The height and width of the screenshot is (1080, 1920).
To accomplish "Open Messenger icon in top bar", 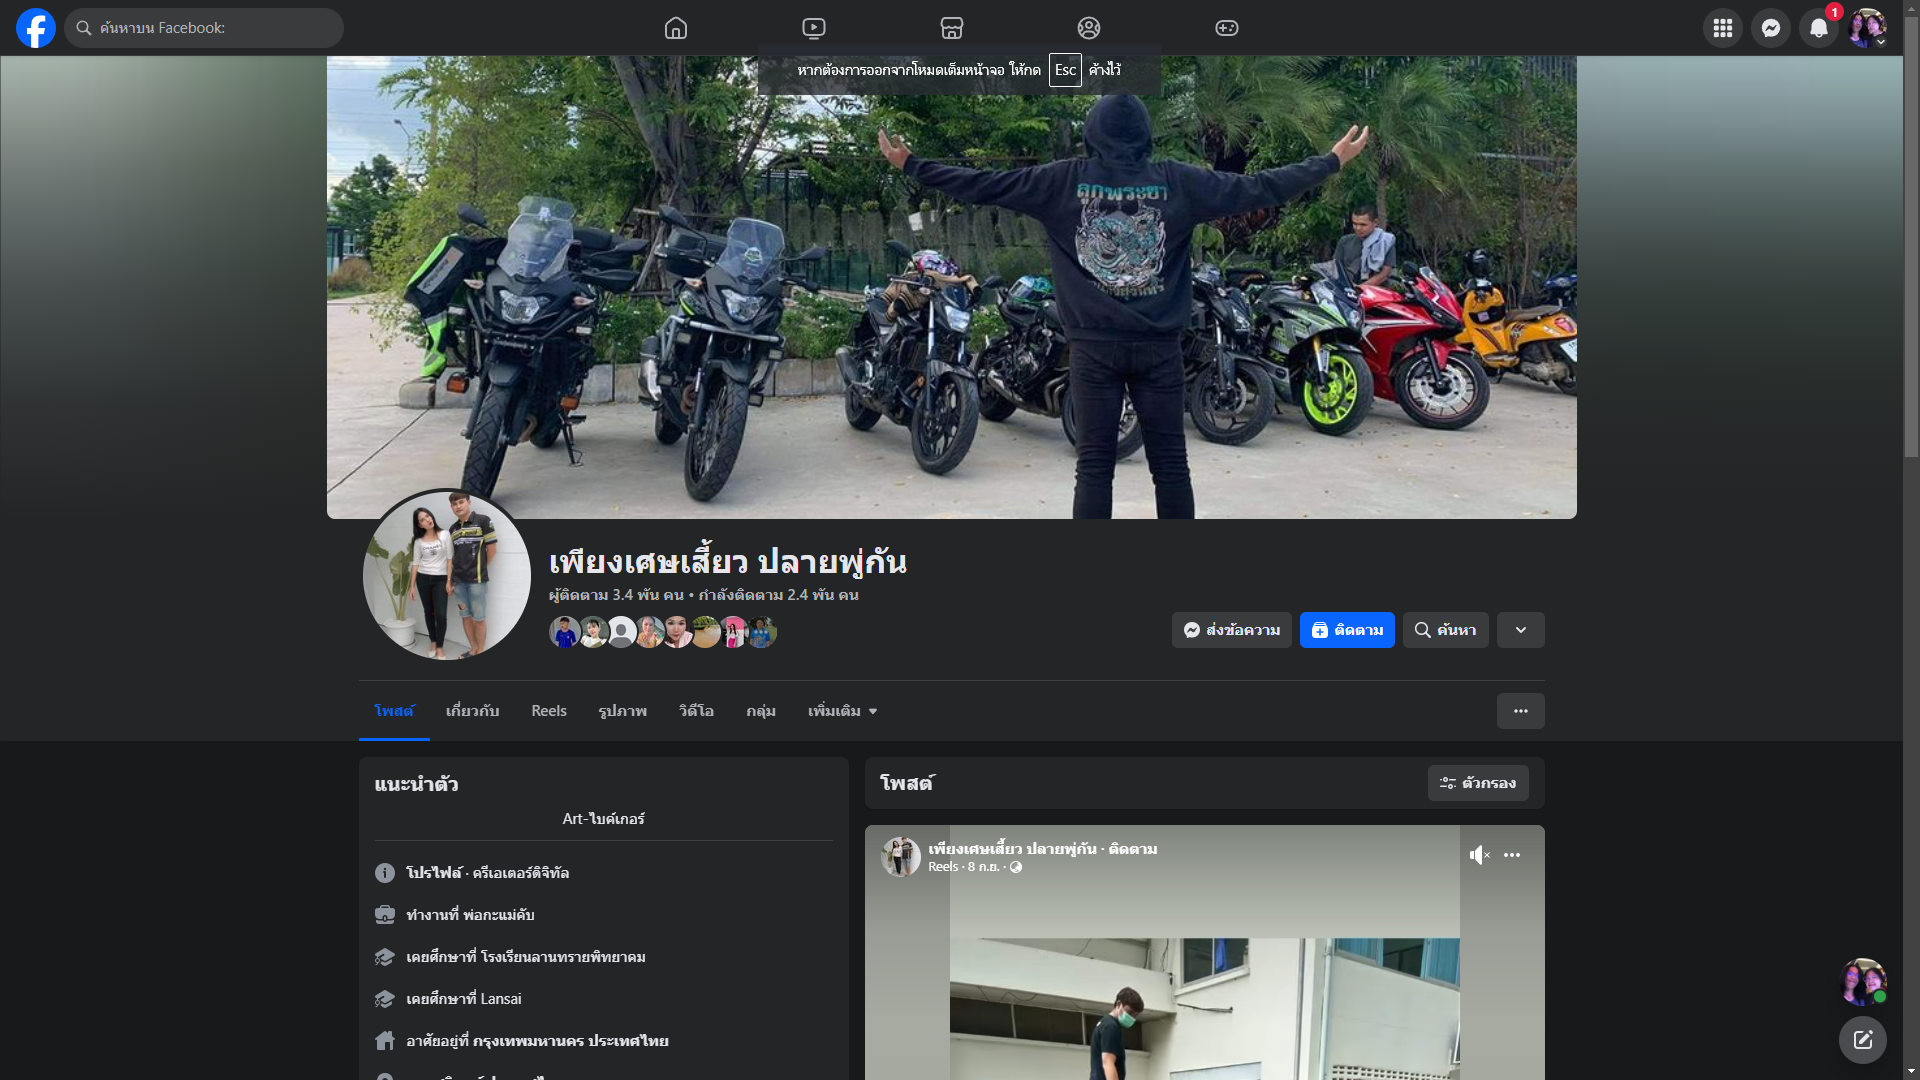I will click(x=1770, y=28).
